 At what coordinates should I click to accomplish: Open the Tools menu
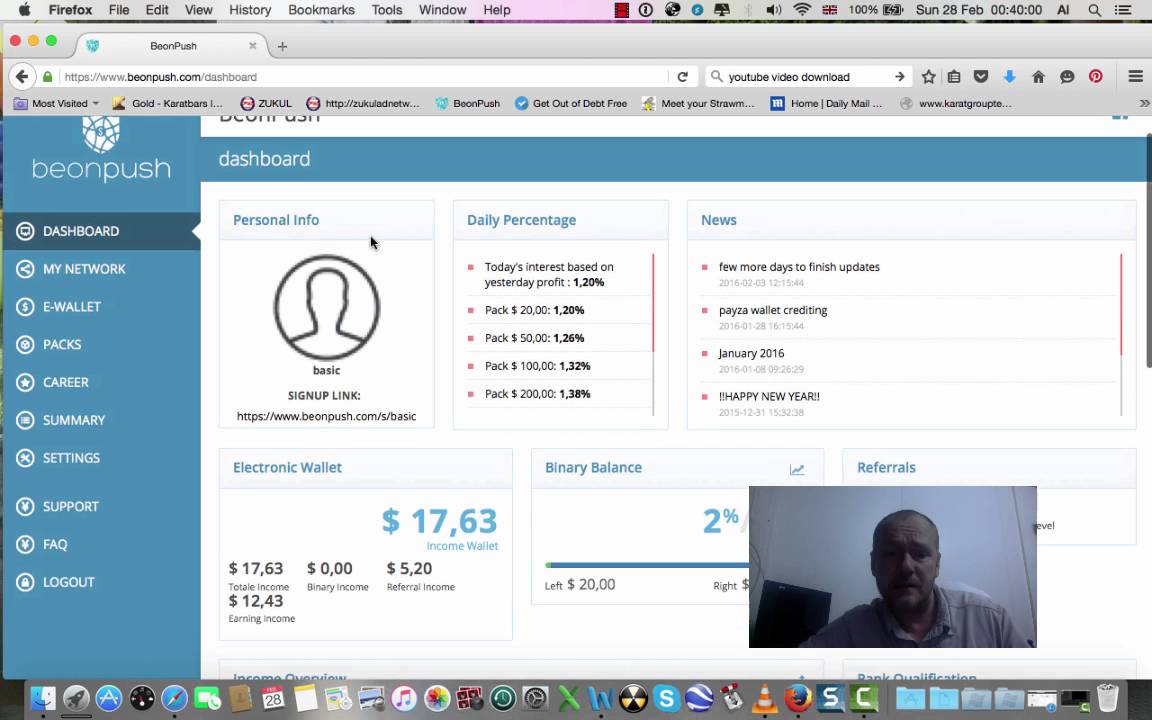pyautogui.click(x=386, y=10)
